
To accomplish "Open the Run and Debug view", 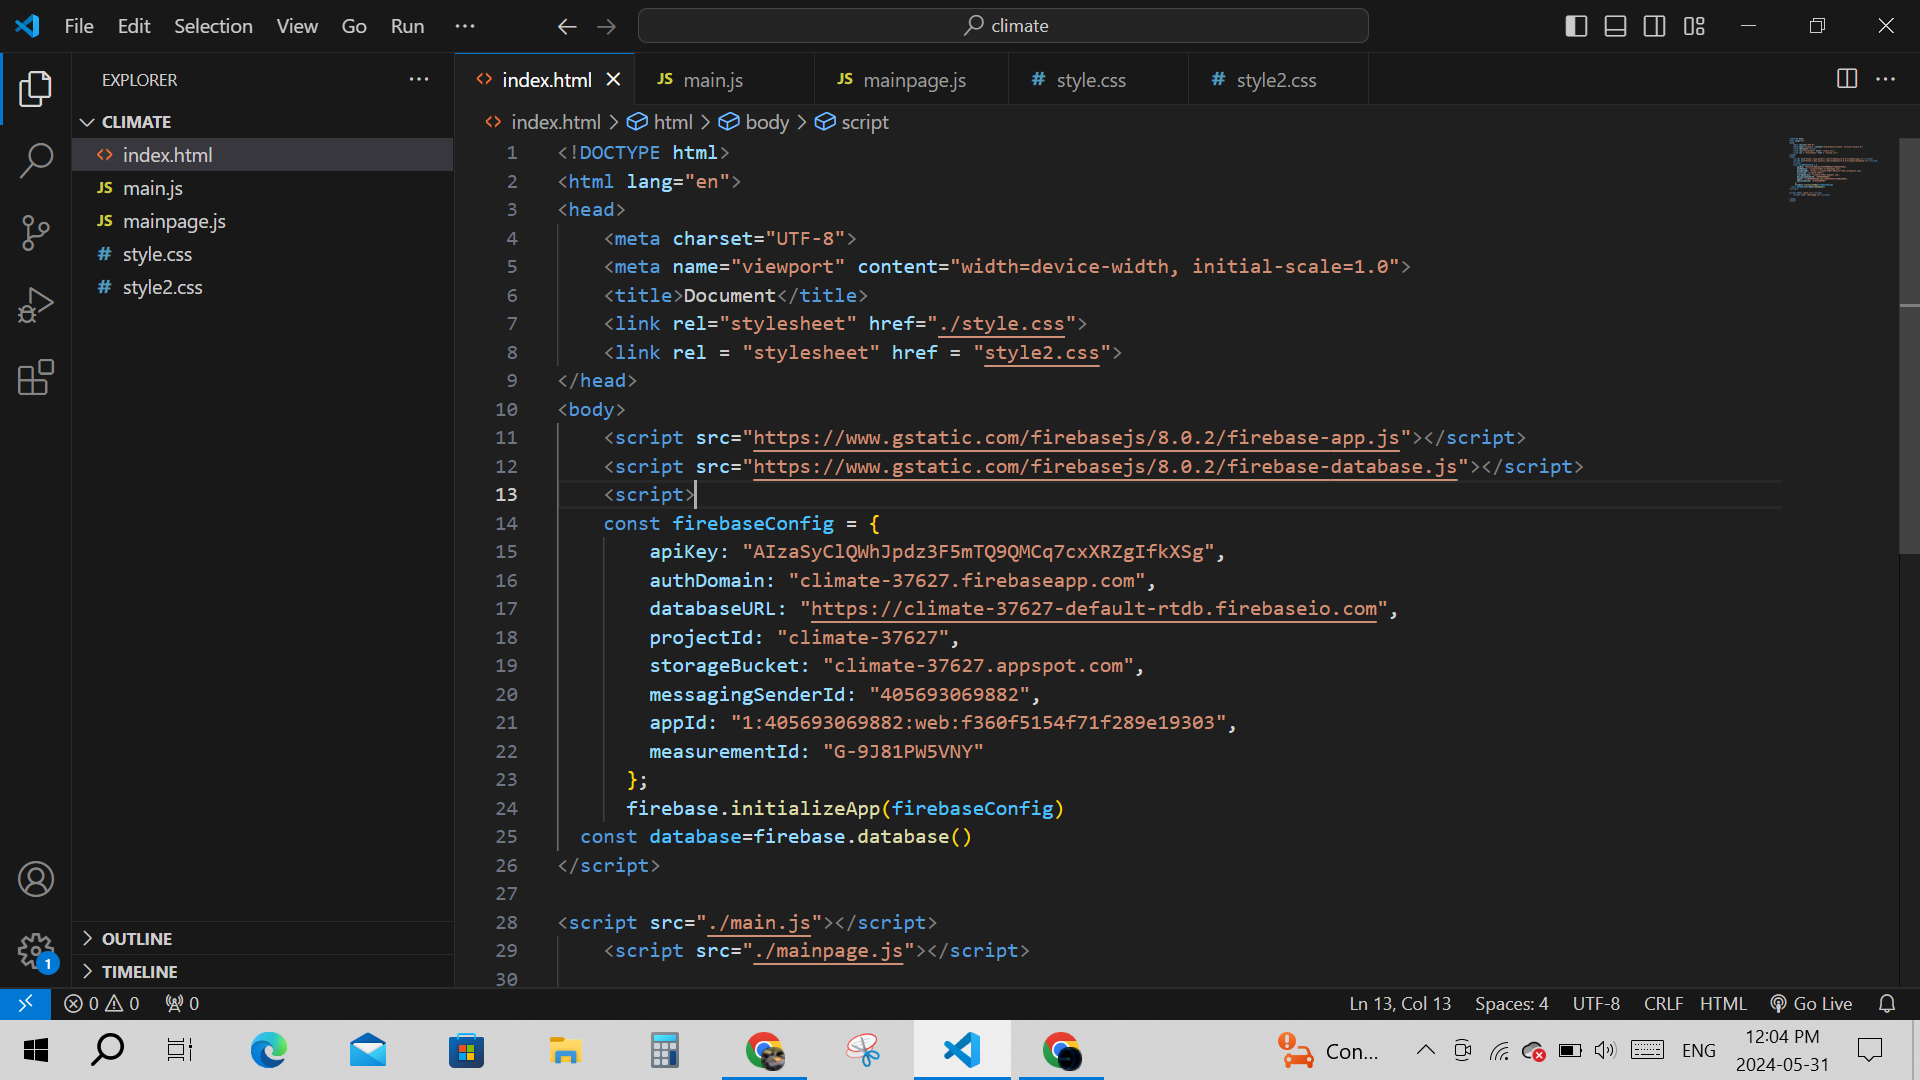I will pyautogui.click(x=36, y=305).
